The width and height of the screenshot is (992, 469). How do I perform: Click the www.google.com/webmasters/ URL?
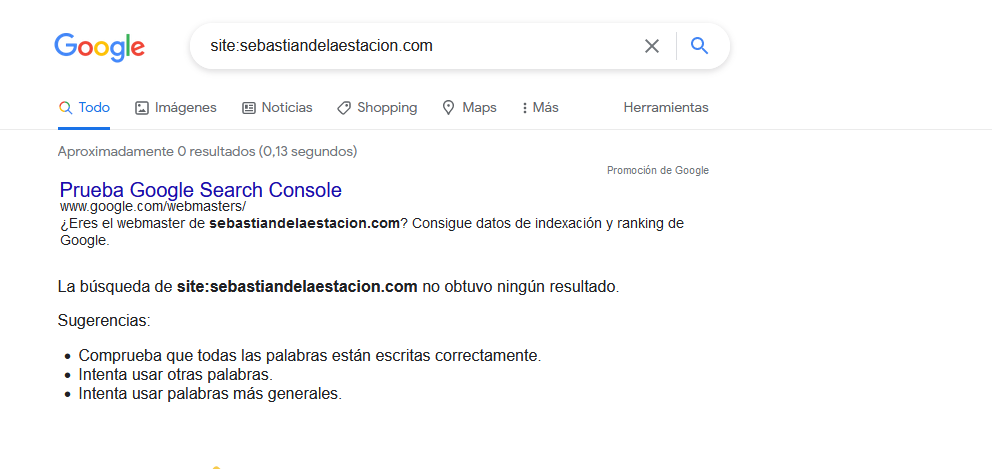(152, 207)
